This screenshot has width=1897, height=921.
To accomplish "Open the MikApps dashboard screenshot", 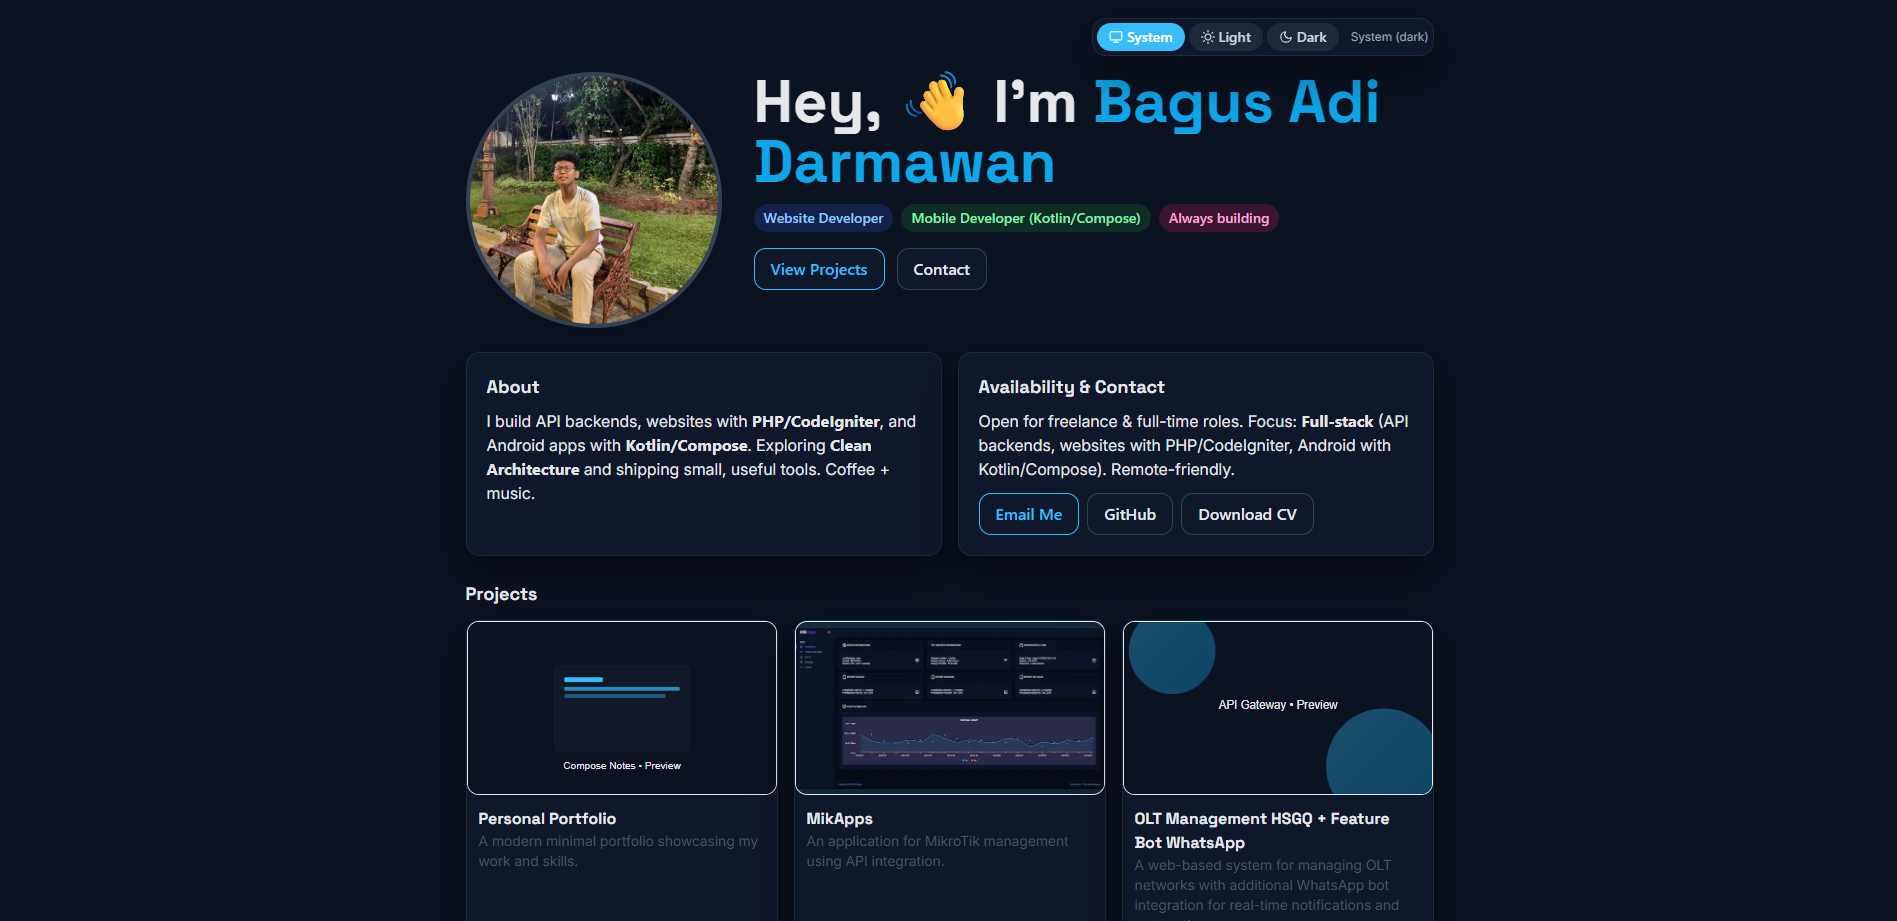I will click(949, 708).
